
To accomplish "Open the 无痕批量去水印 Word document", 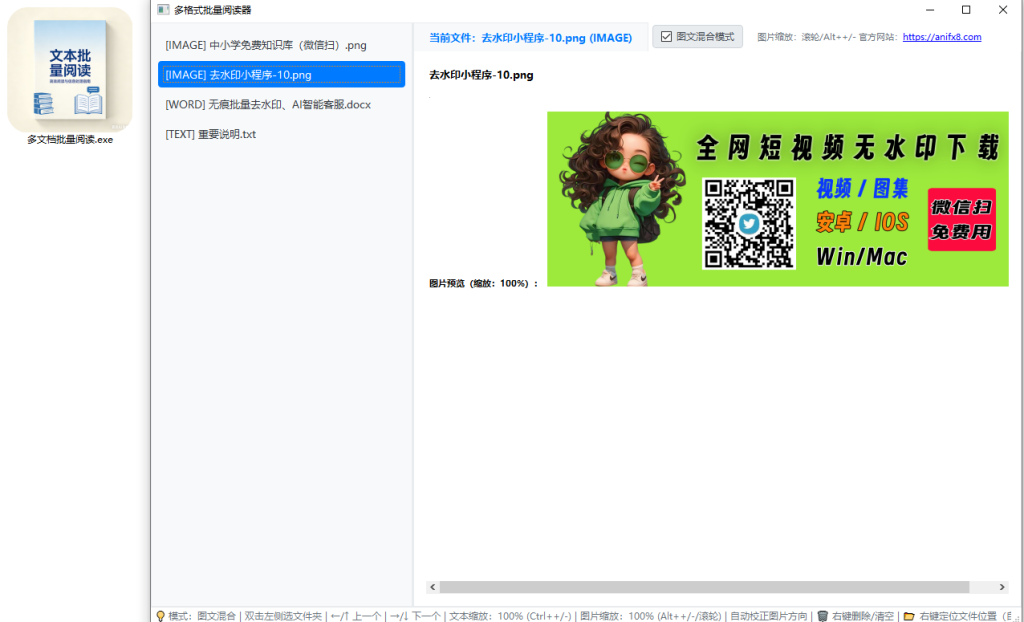I will (x=268, y=104).
